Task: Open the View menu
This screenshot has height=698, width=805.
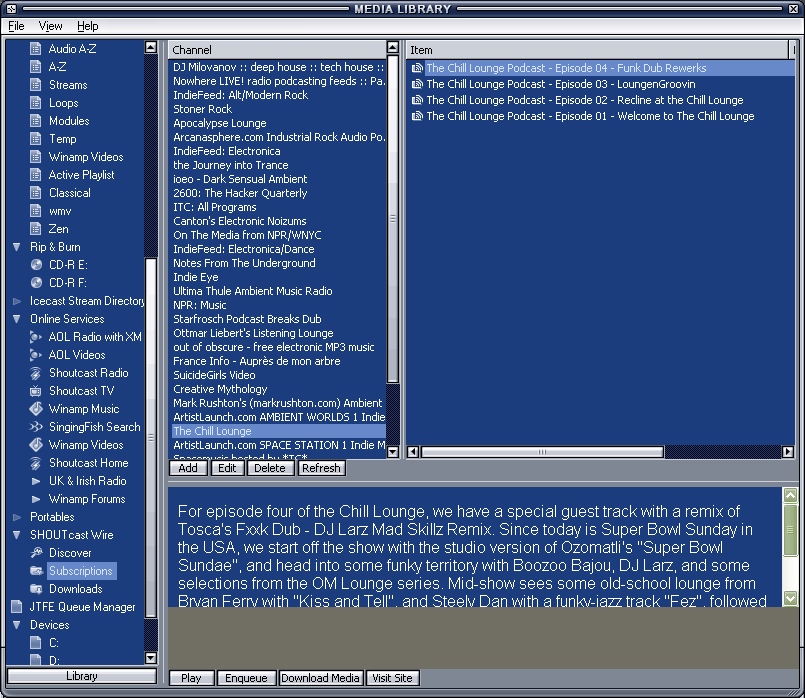Action: click(x=50, y=26)
